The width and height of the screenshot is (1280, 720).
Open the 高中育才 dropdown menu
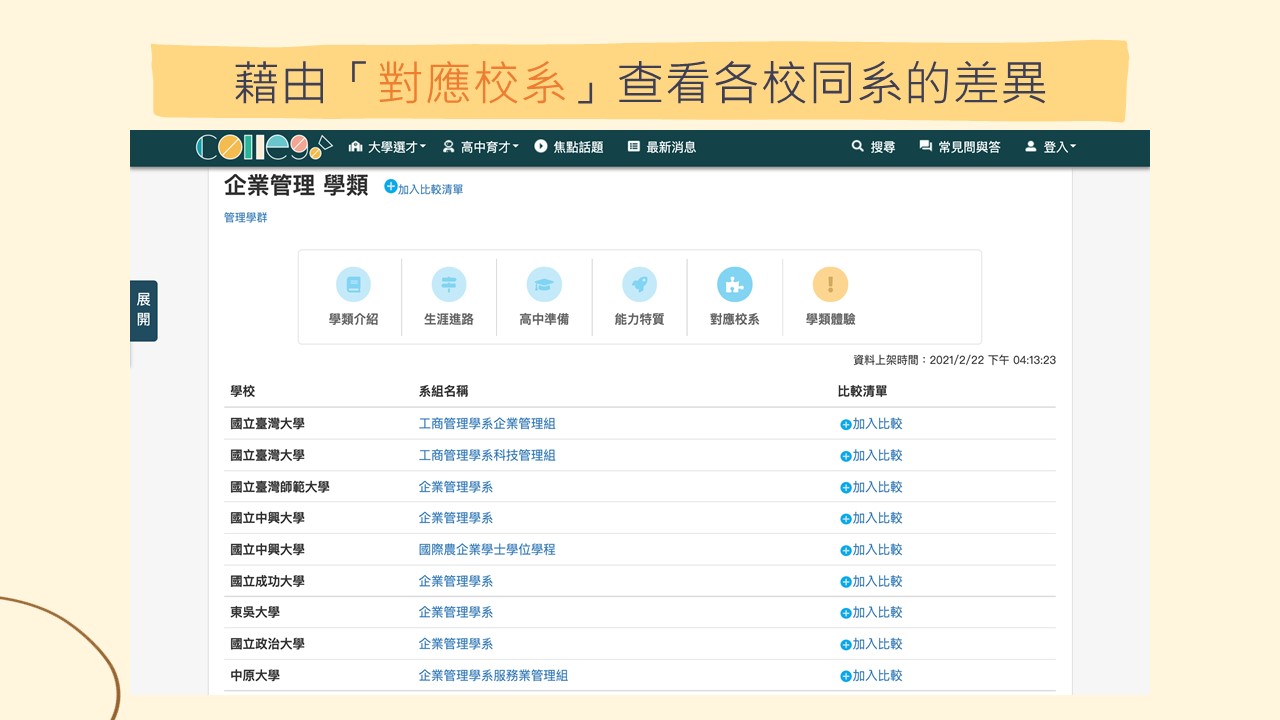pos(481,147)
